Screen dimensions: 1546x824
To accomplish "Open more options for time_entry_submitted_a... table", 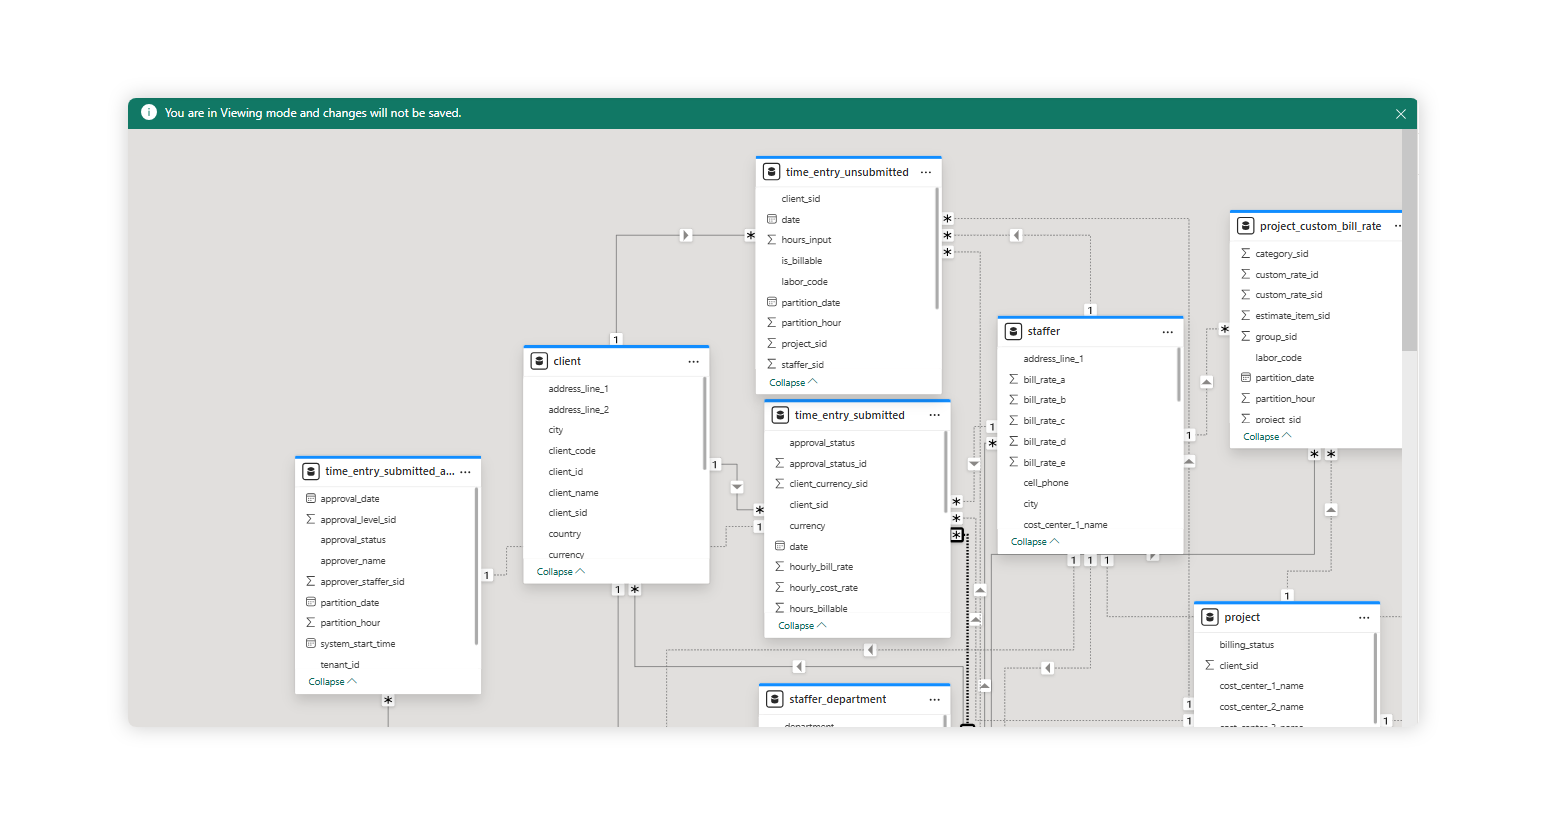I will coord(465,471).
